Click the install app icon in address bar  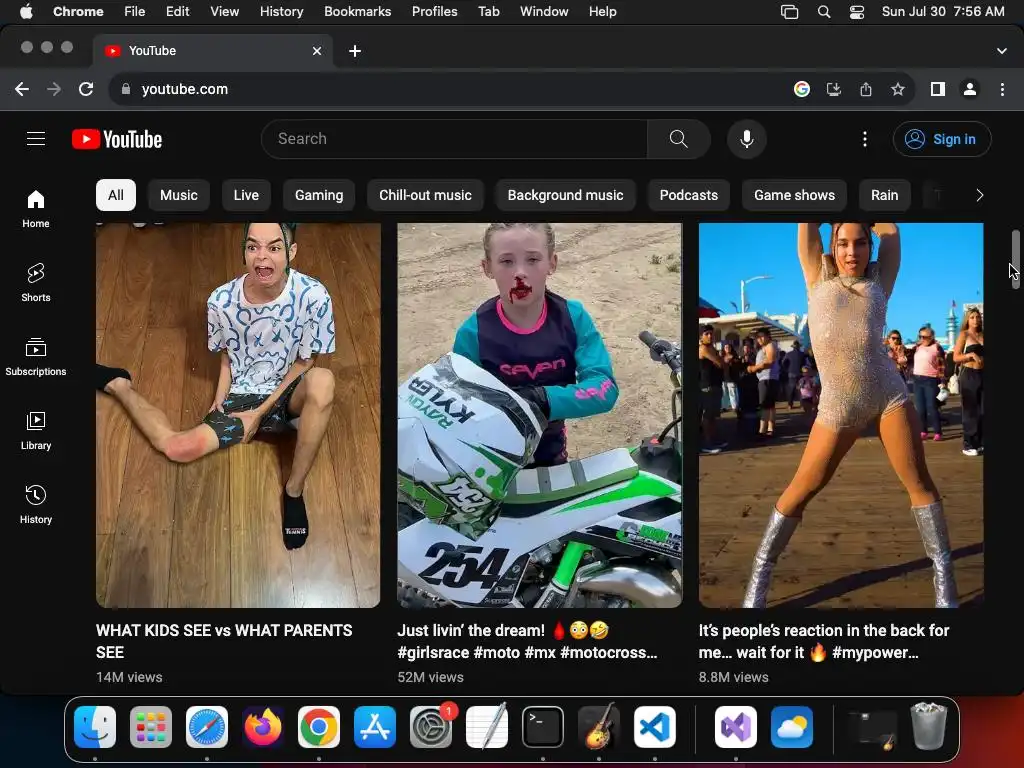click(834, 89)
